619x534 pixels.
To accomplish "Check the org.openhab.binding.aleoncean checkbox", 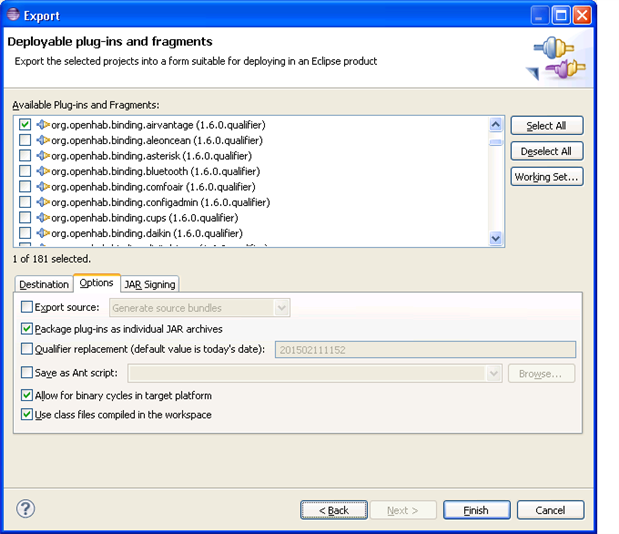I will point(25,140).
